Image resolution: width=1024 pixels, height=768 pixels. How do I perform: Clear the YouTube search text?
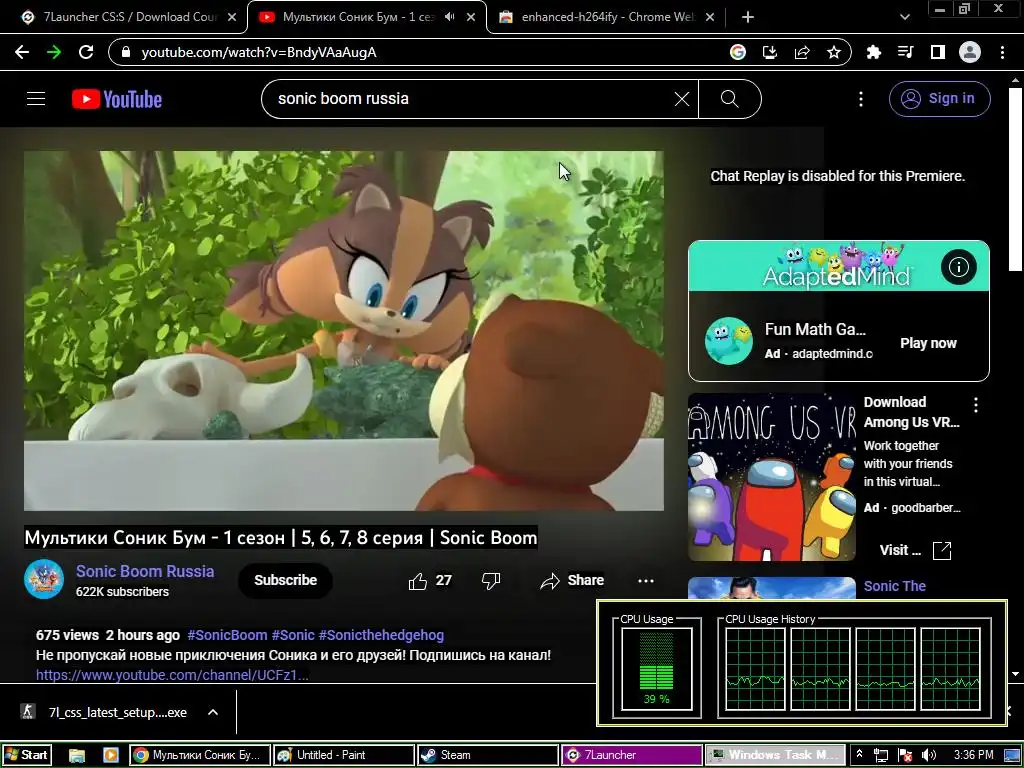point(681,99)
